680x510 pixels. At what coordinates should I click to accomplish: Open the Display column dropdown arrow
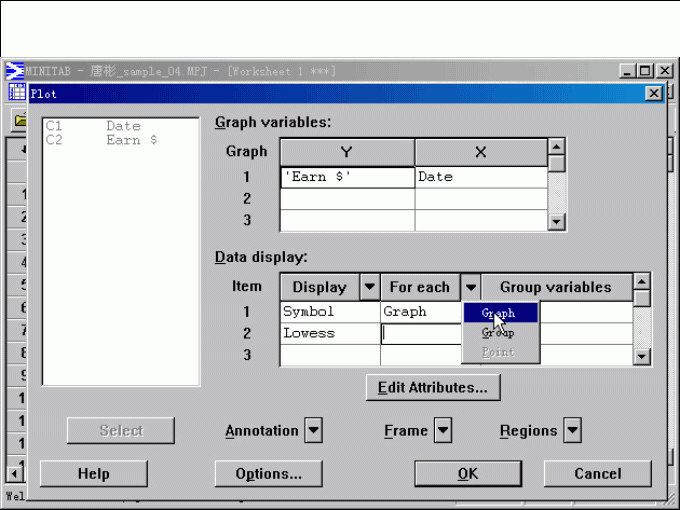pos(369,287)
